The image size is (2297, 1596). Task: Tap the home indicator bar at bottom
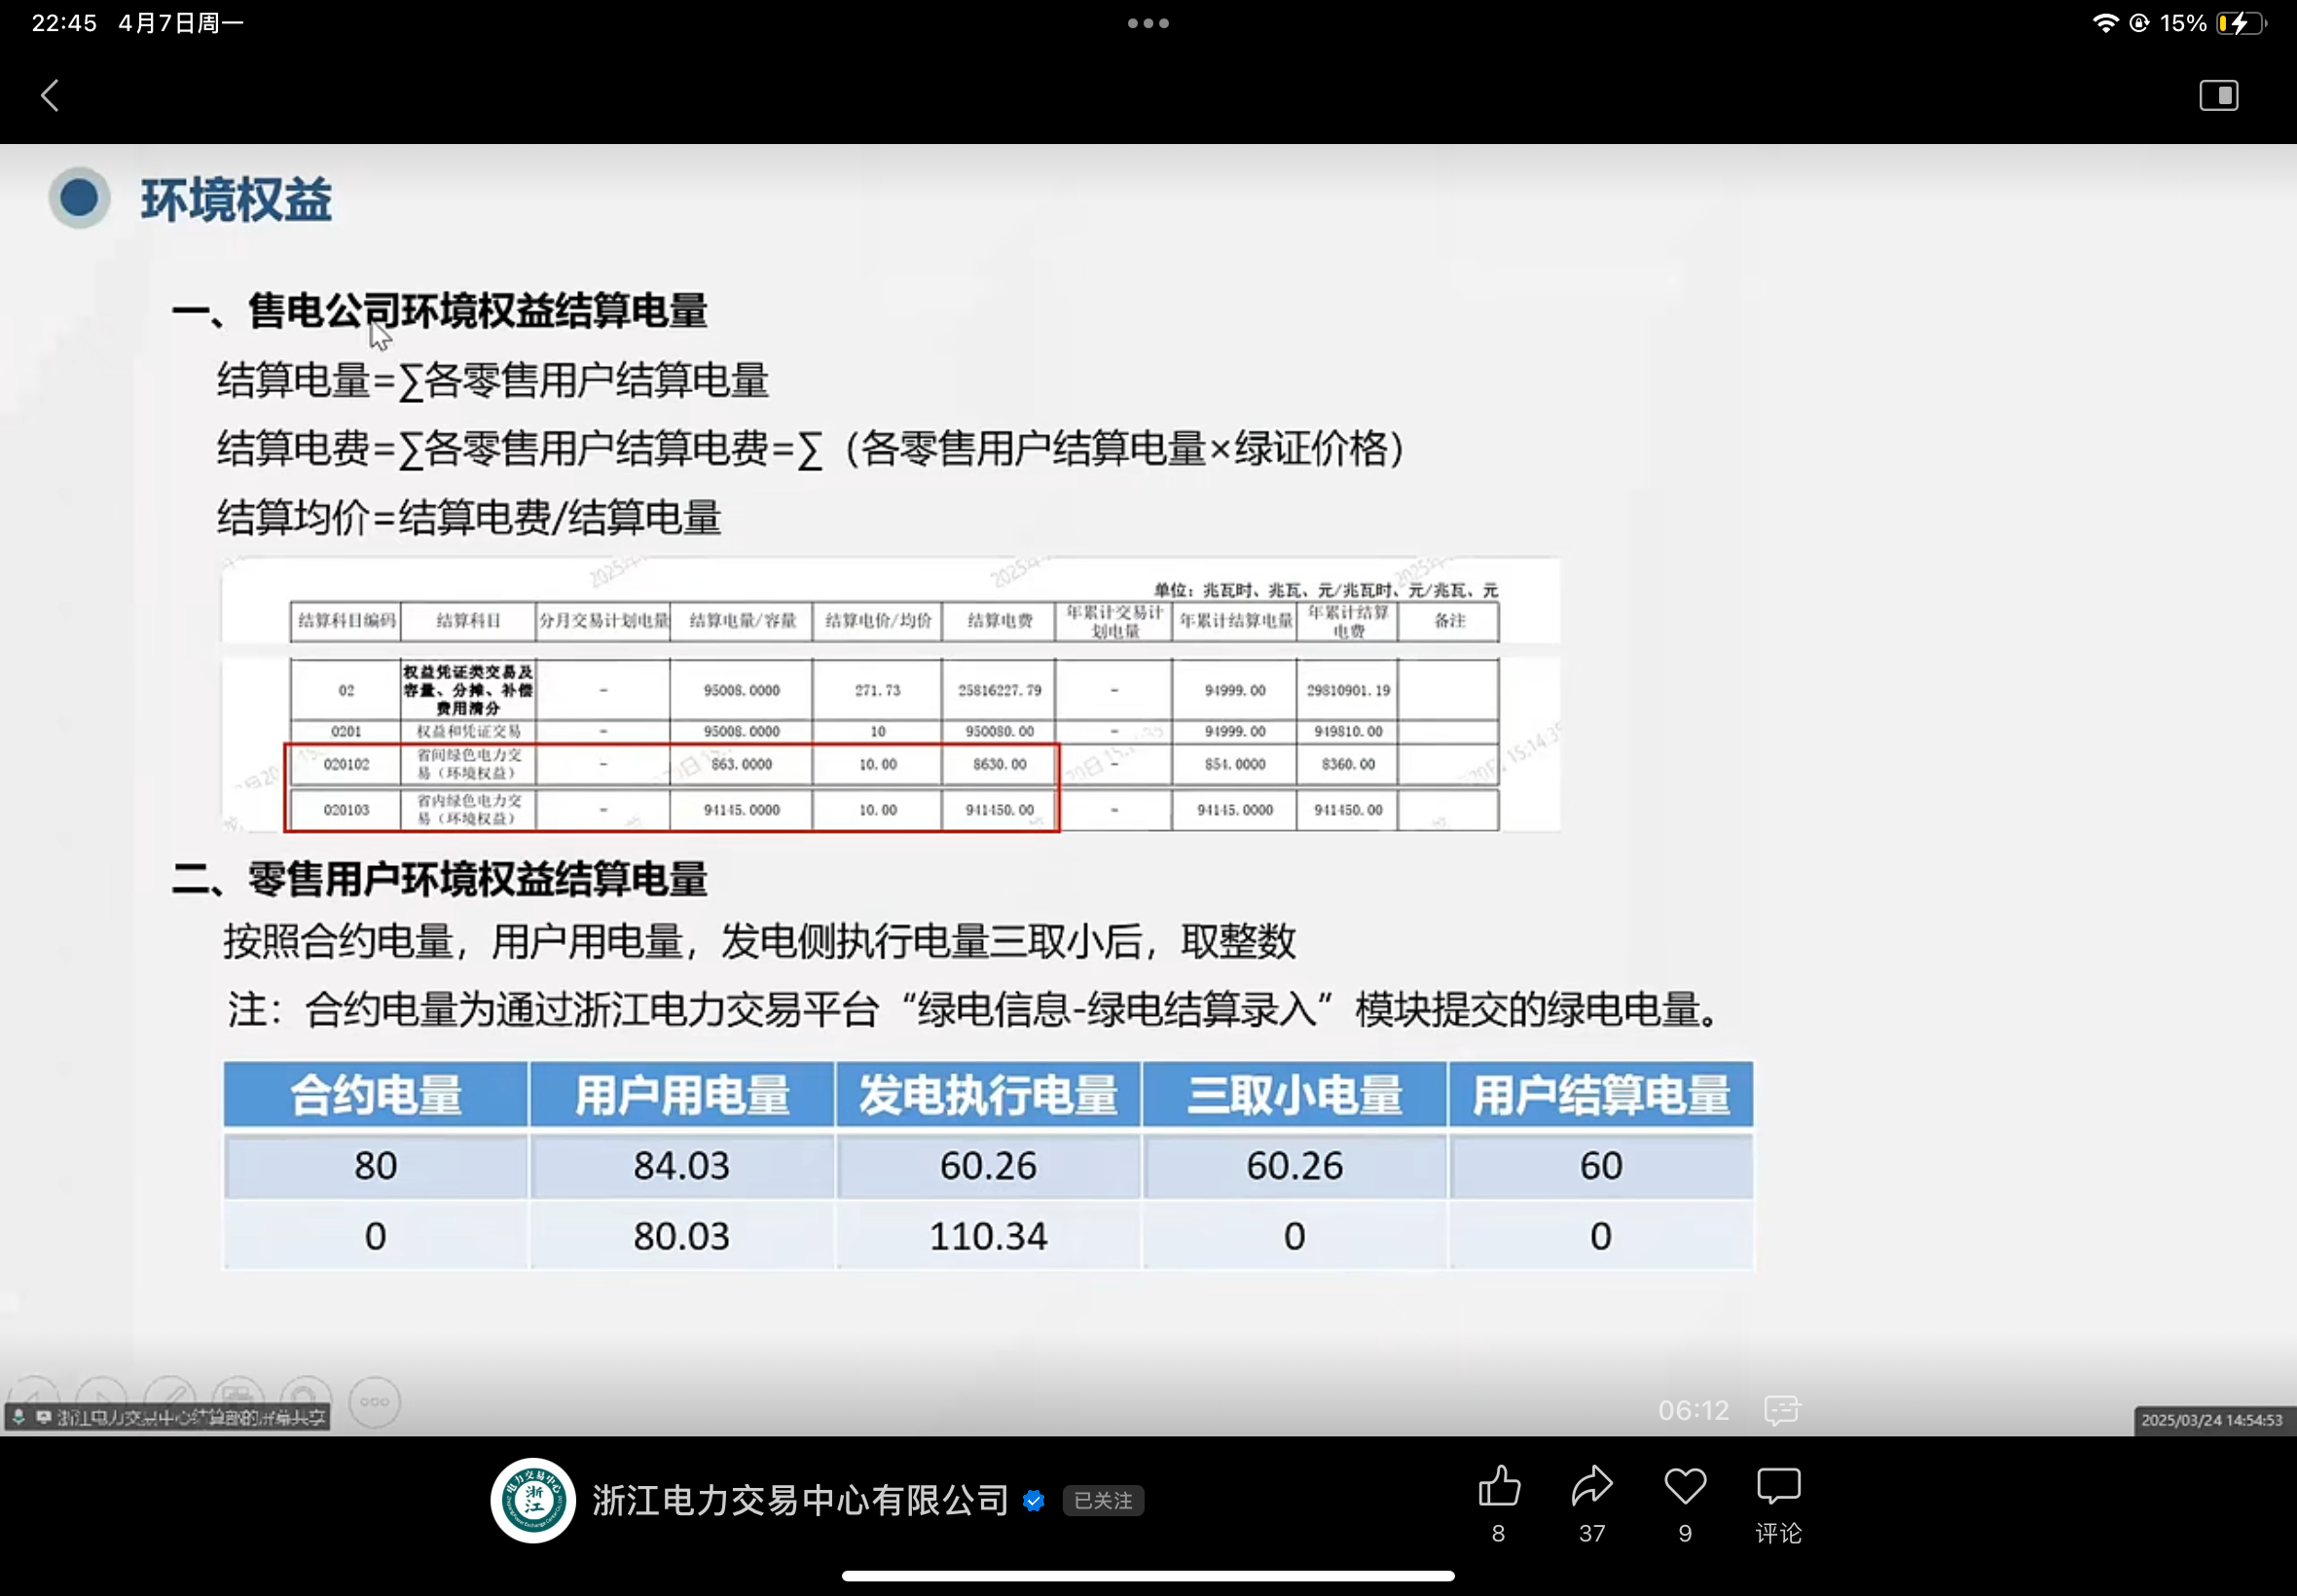click(x=1148, y=1576)
